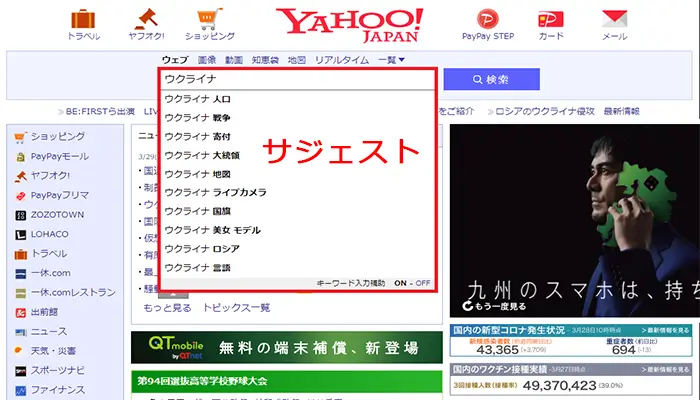Image resolution: width=700 pixels, height=400 pixels.
Task: Open 最新情報を見る link in ワクチン接種実績 panel
Action: 666,370
